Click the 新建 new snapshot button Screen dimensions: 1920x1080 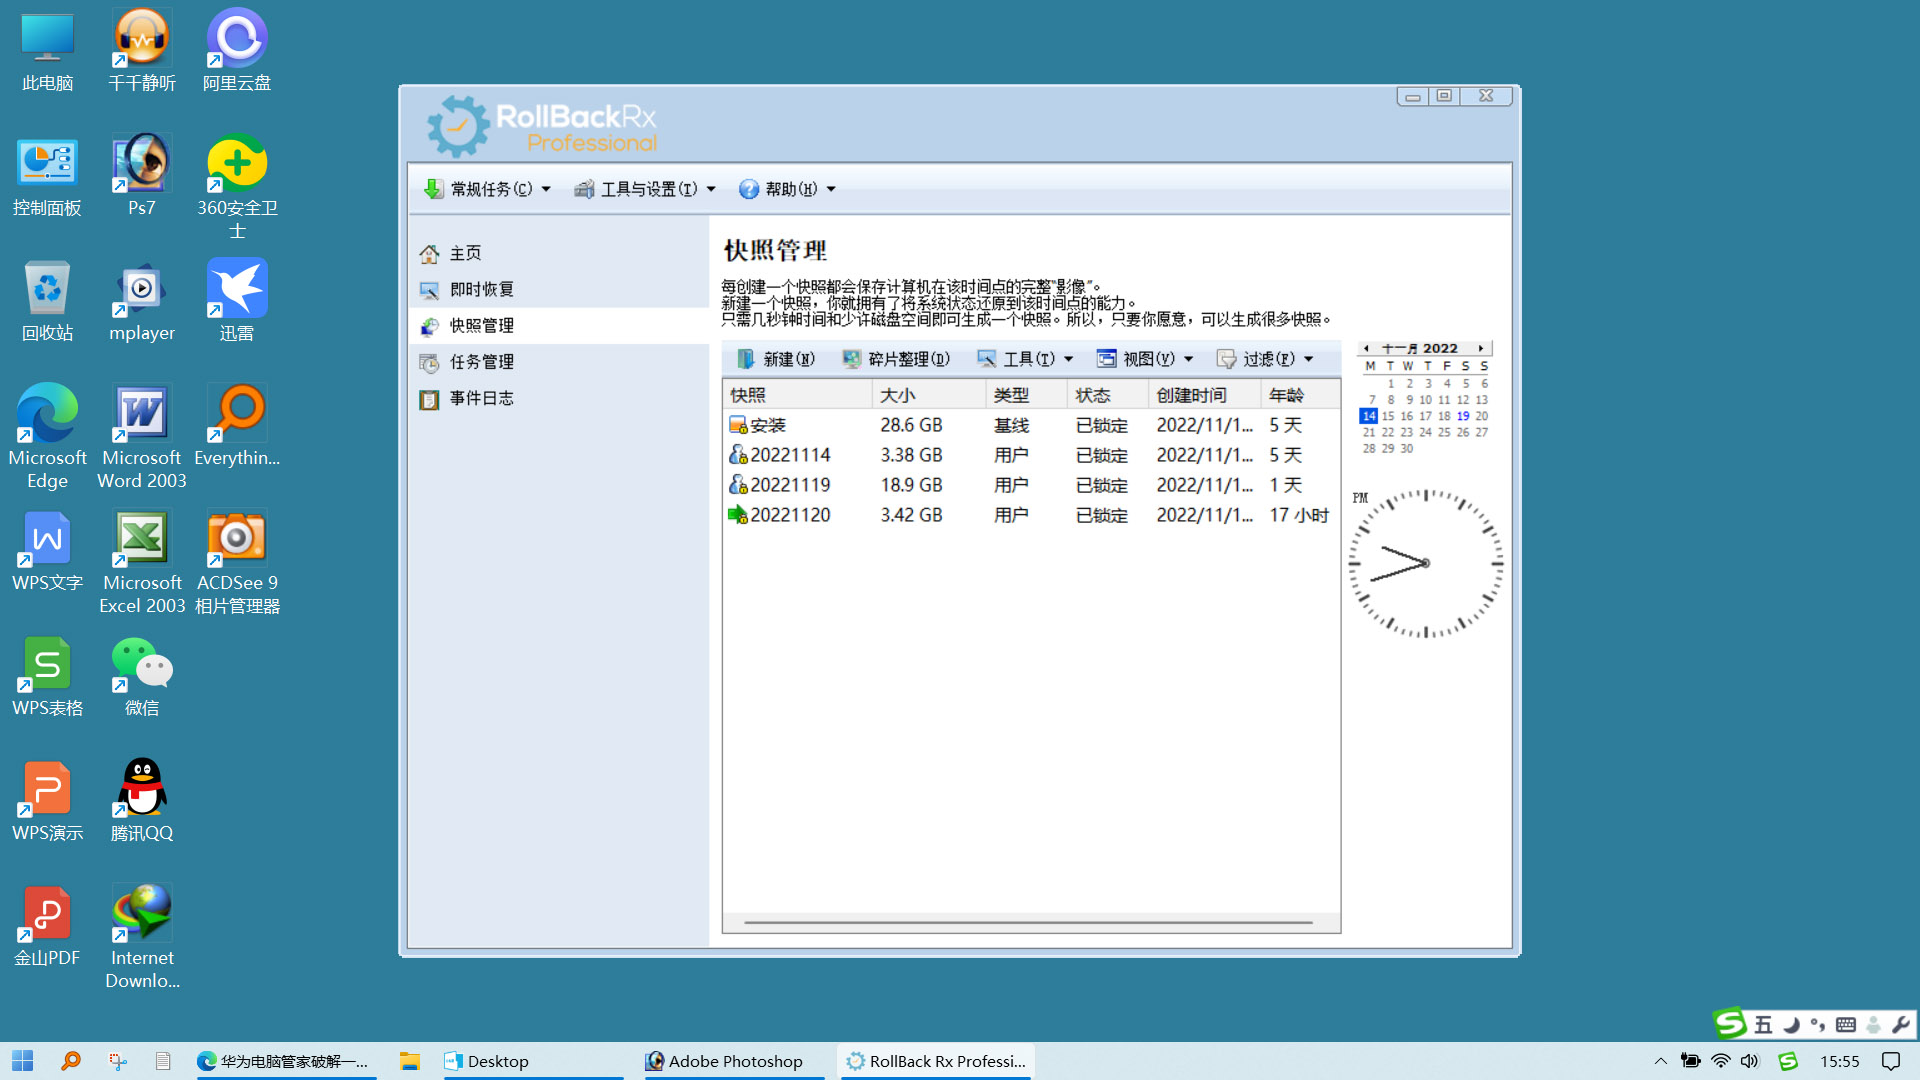776,359
